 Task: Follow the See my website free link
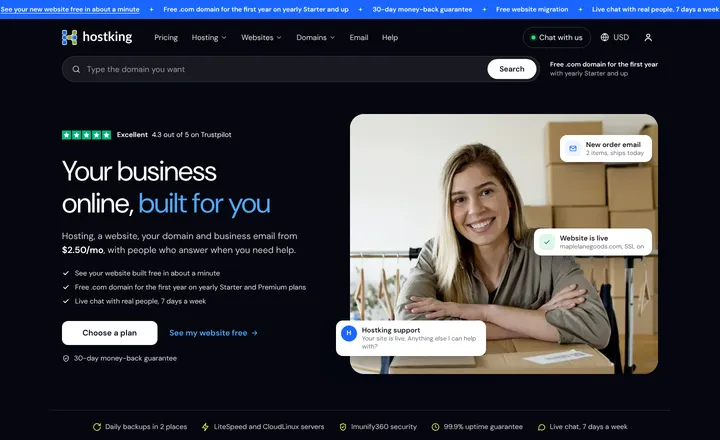click(x=214, y=333)
